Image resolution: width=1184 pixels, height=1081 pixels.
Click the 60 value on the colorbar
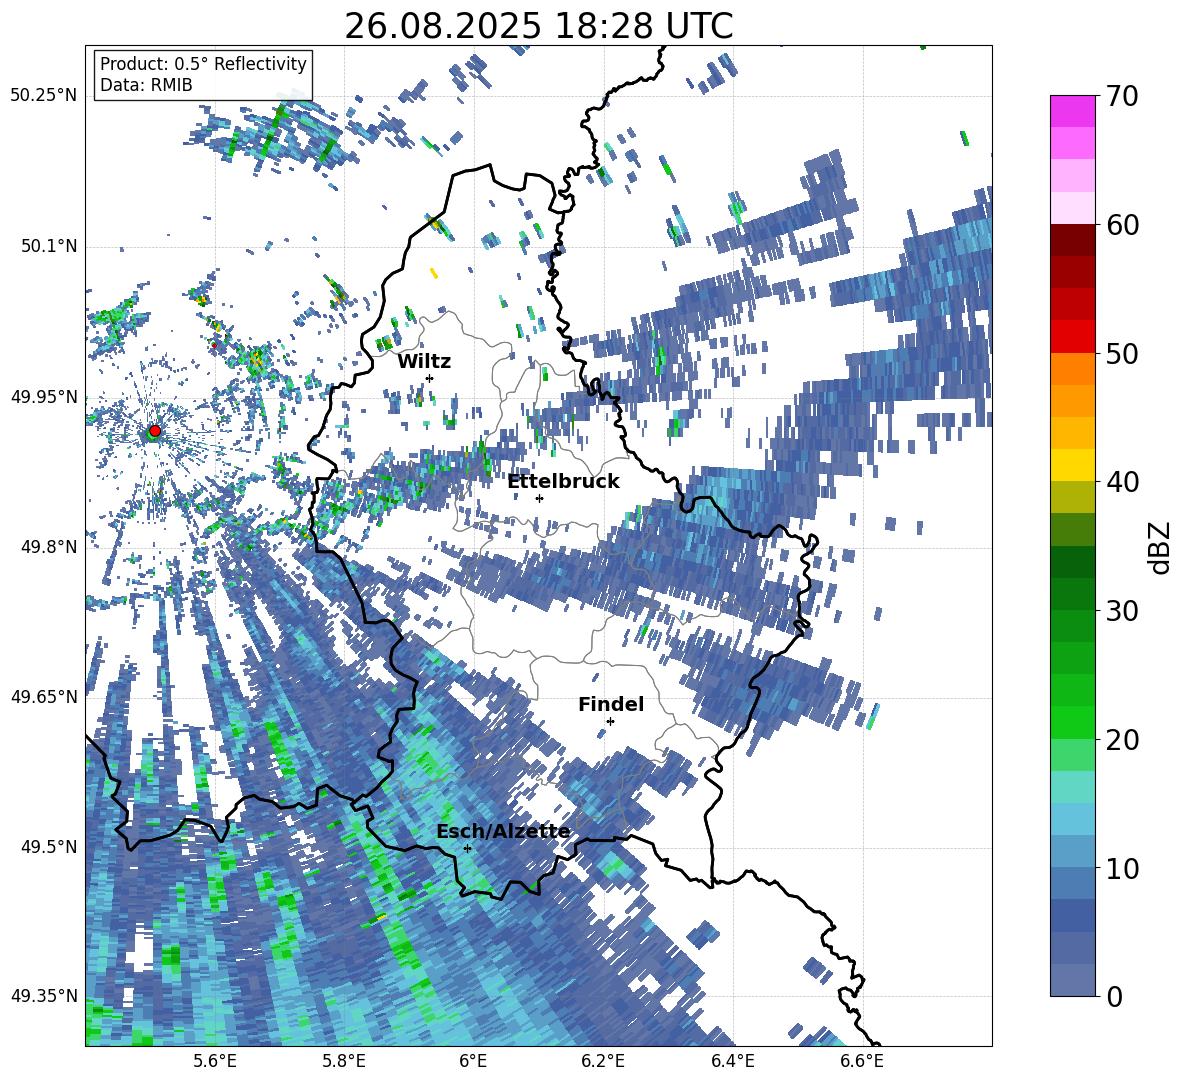click(1121, 224)
